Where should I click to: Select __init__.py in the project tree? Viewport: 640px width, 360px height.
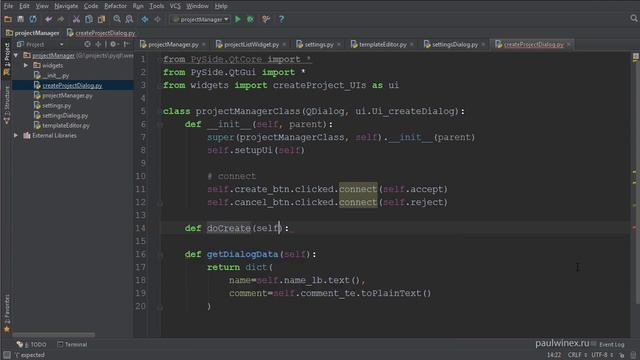56,76
